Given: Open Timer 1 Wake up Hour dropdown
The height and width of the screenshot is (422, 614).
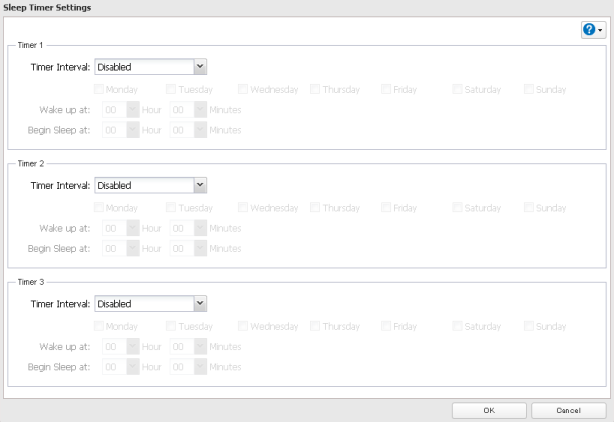Looking at the screenshot, I should click(121, 110).
